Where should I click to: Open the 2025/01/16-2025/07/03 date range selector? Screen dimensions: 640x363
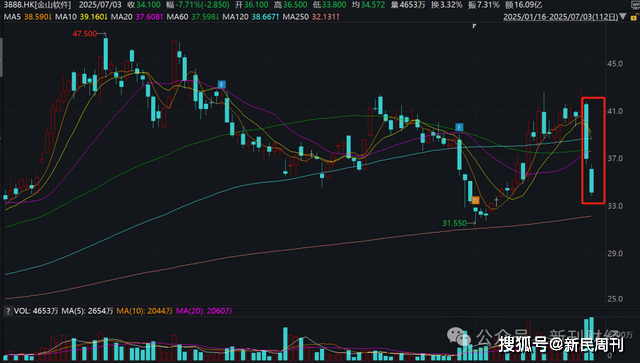coord(560,17)
